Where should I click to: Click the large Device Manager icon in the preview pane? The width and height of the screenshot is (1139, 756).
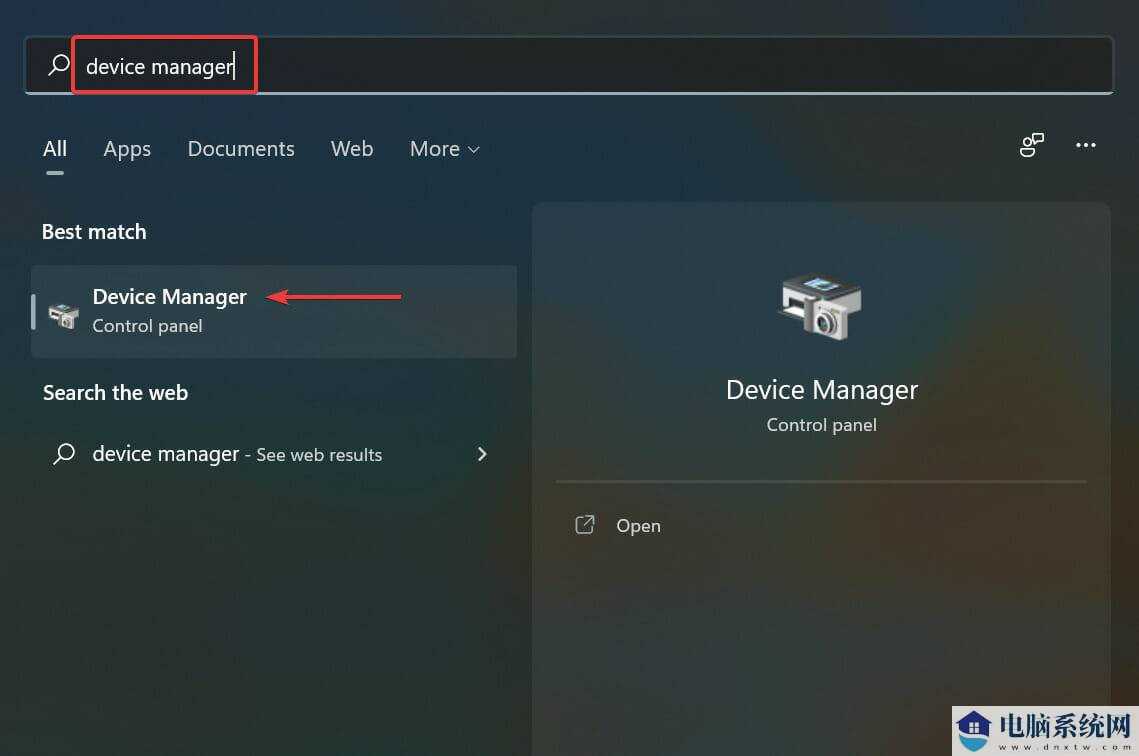(x=820, y=305)
